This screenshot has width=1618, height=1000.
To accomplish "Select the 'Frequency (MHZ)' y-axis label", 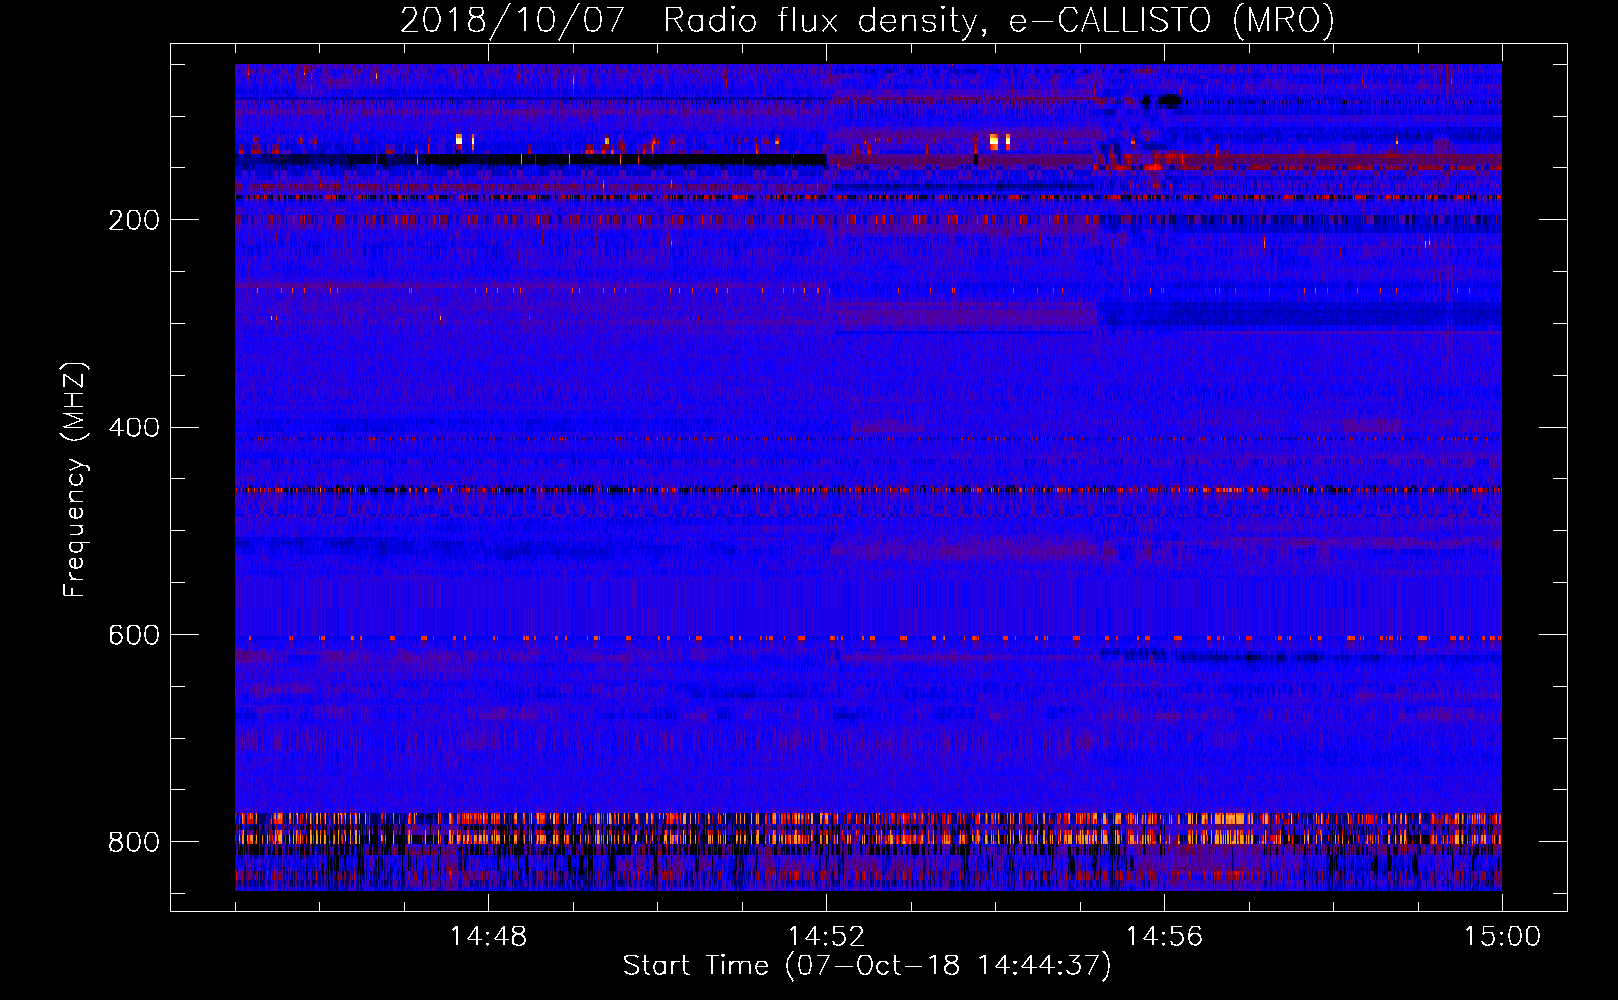I will point(74,479).
